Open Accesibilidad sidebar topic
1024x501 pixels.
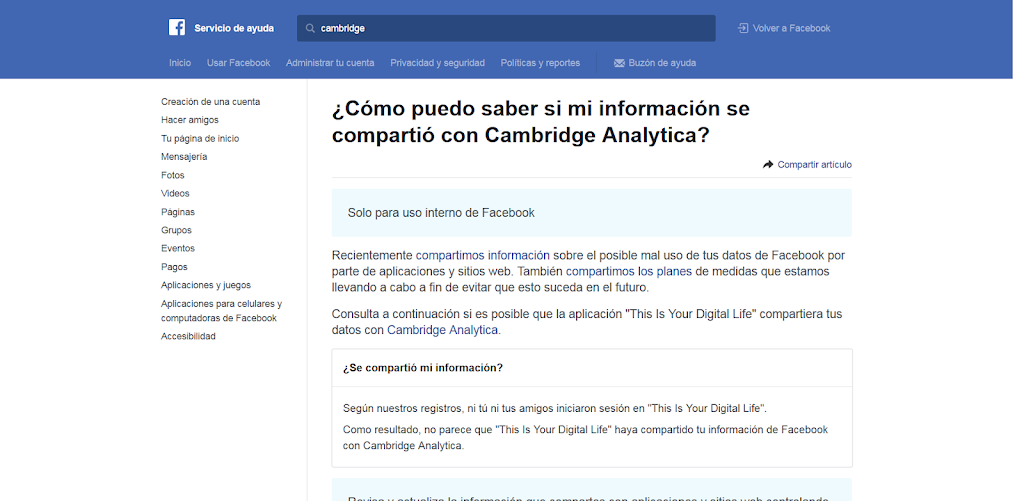(188, 336)
